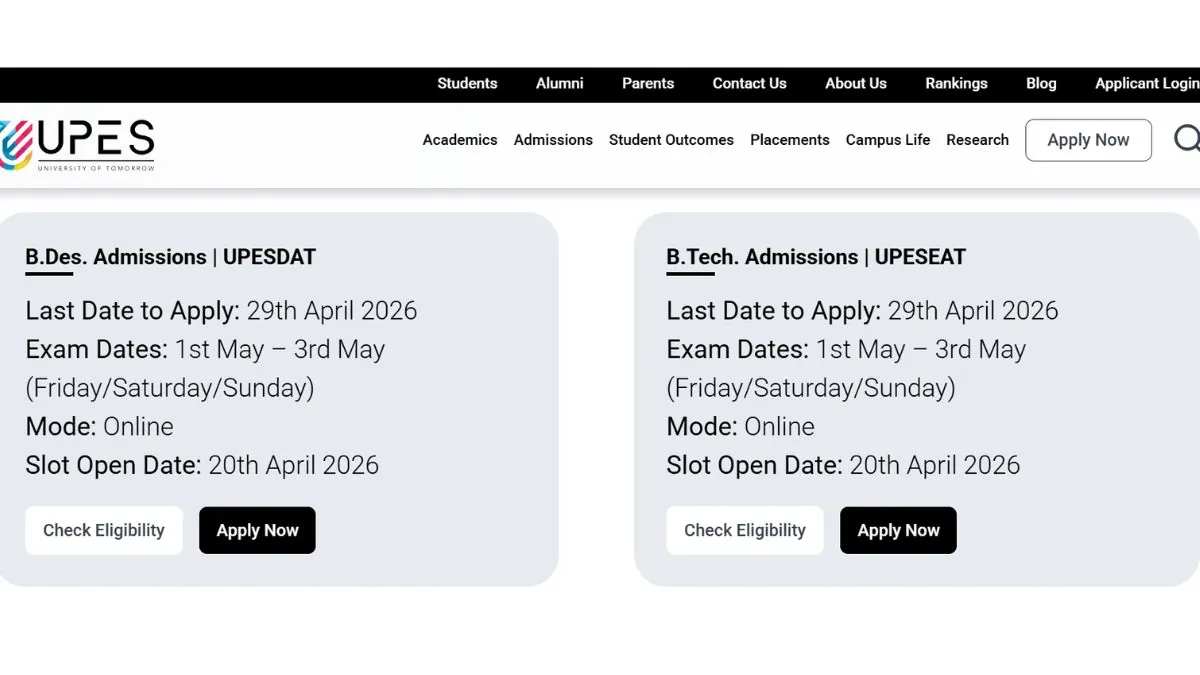Check Eligibility for B.Des. UPESDAT admissions

coord(103,530)
